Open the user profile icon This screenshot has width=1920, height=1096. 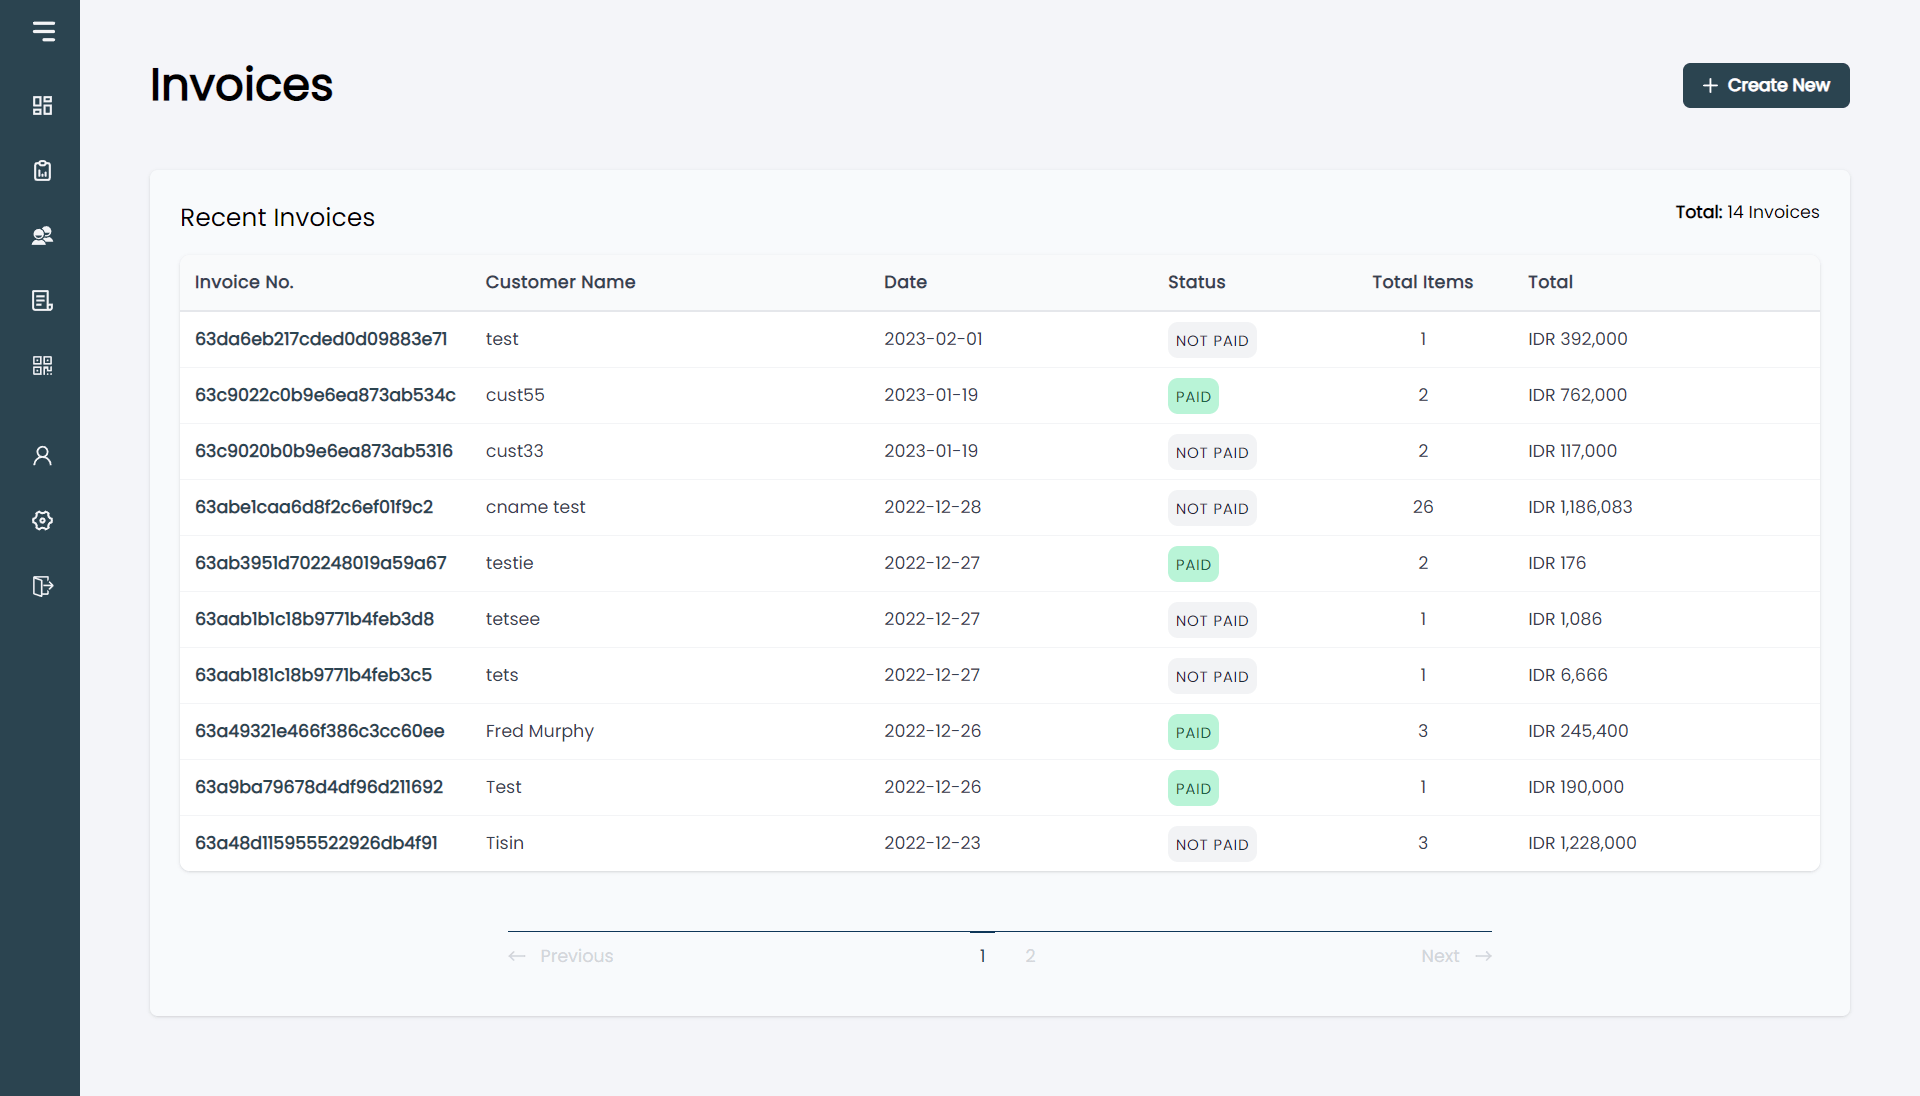pyautogui.click(x=42, y=455)
